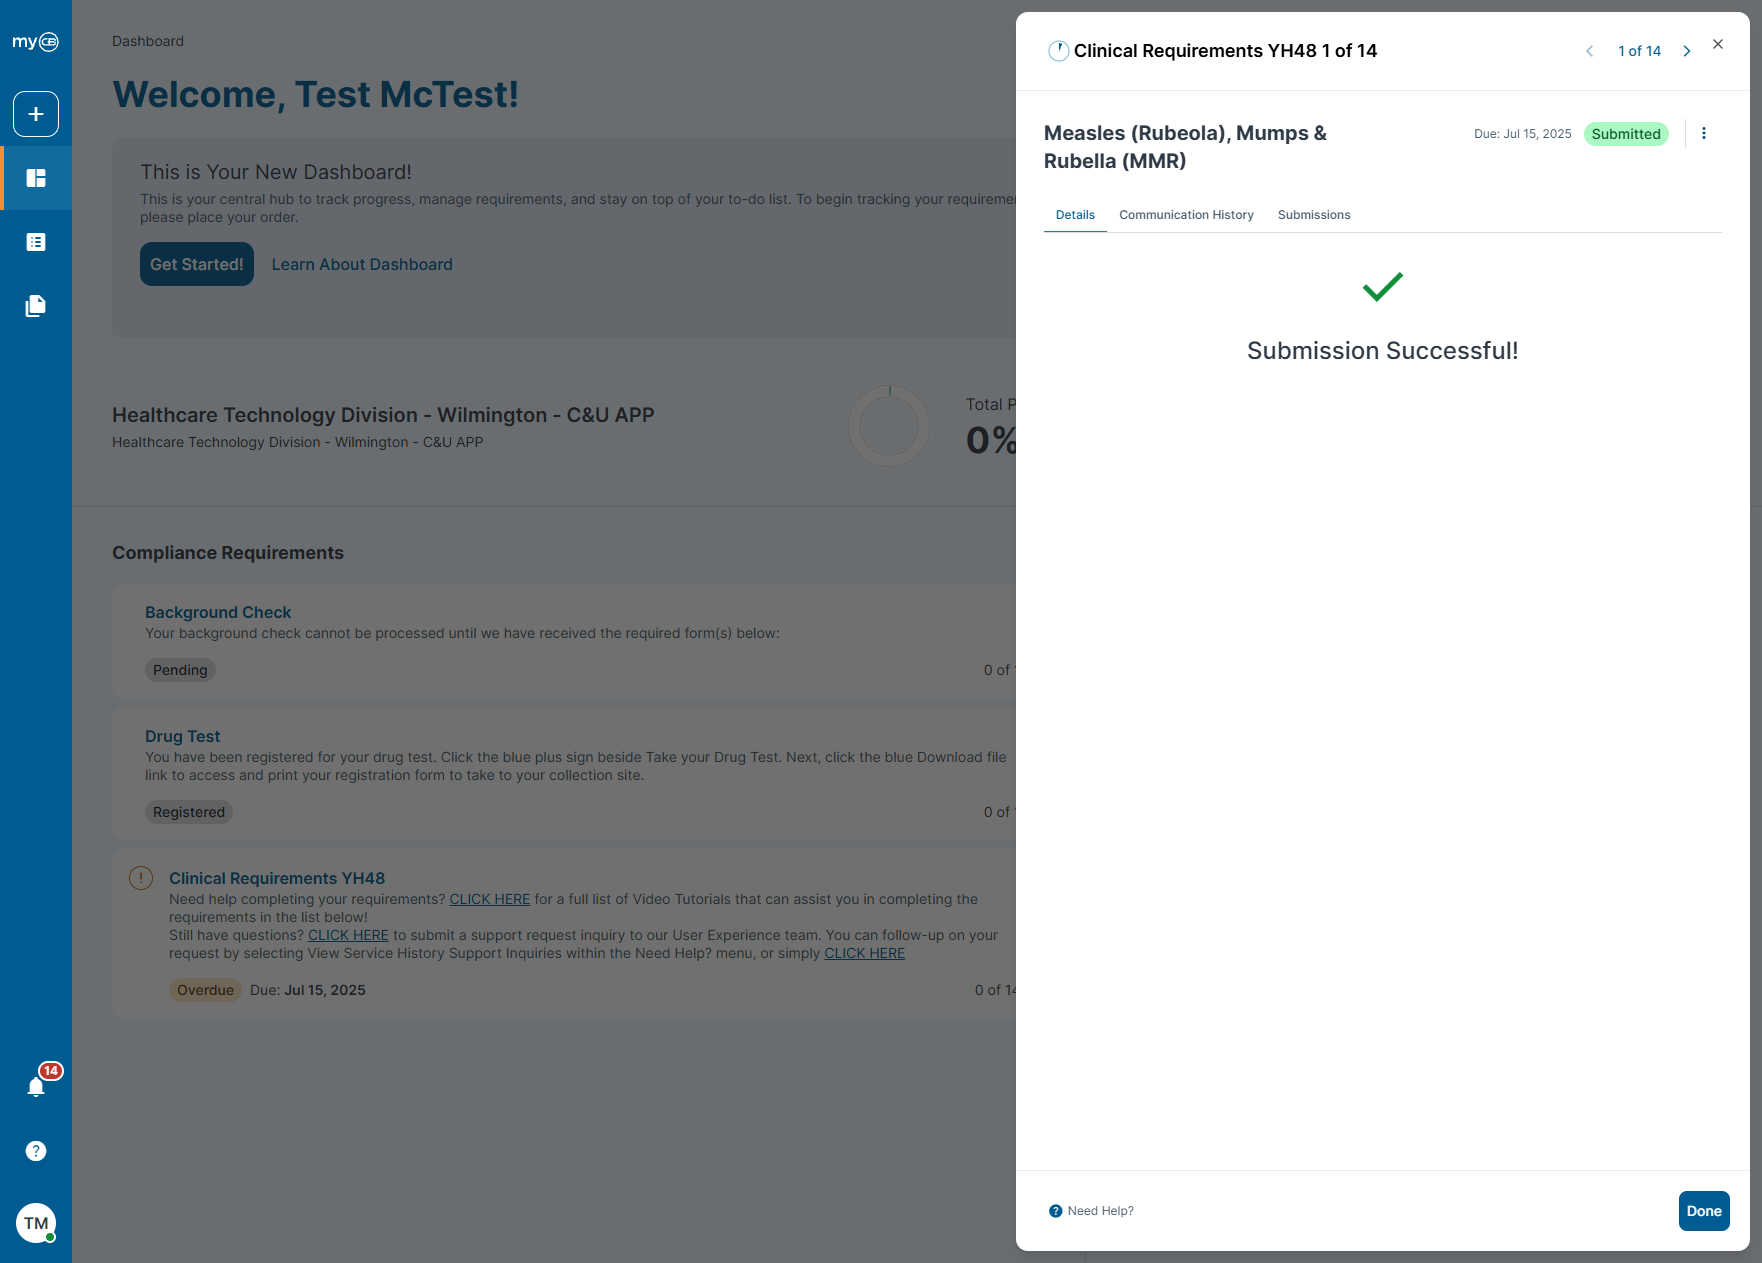Open notifications bell with 14 badge

coord(37,1086)
